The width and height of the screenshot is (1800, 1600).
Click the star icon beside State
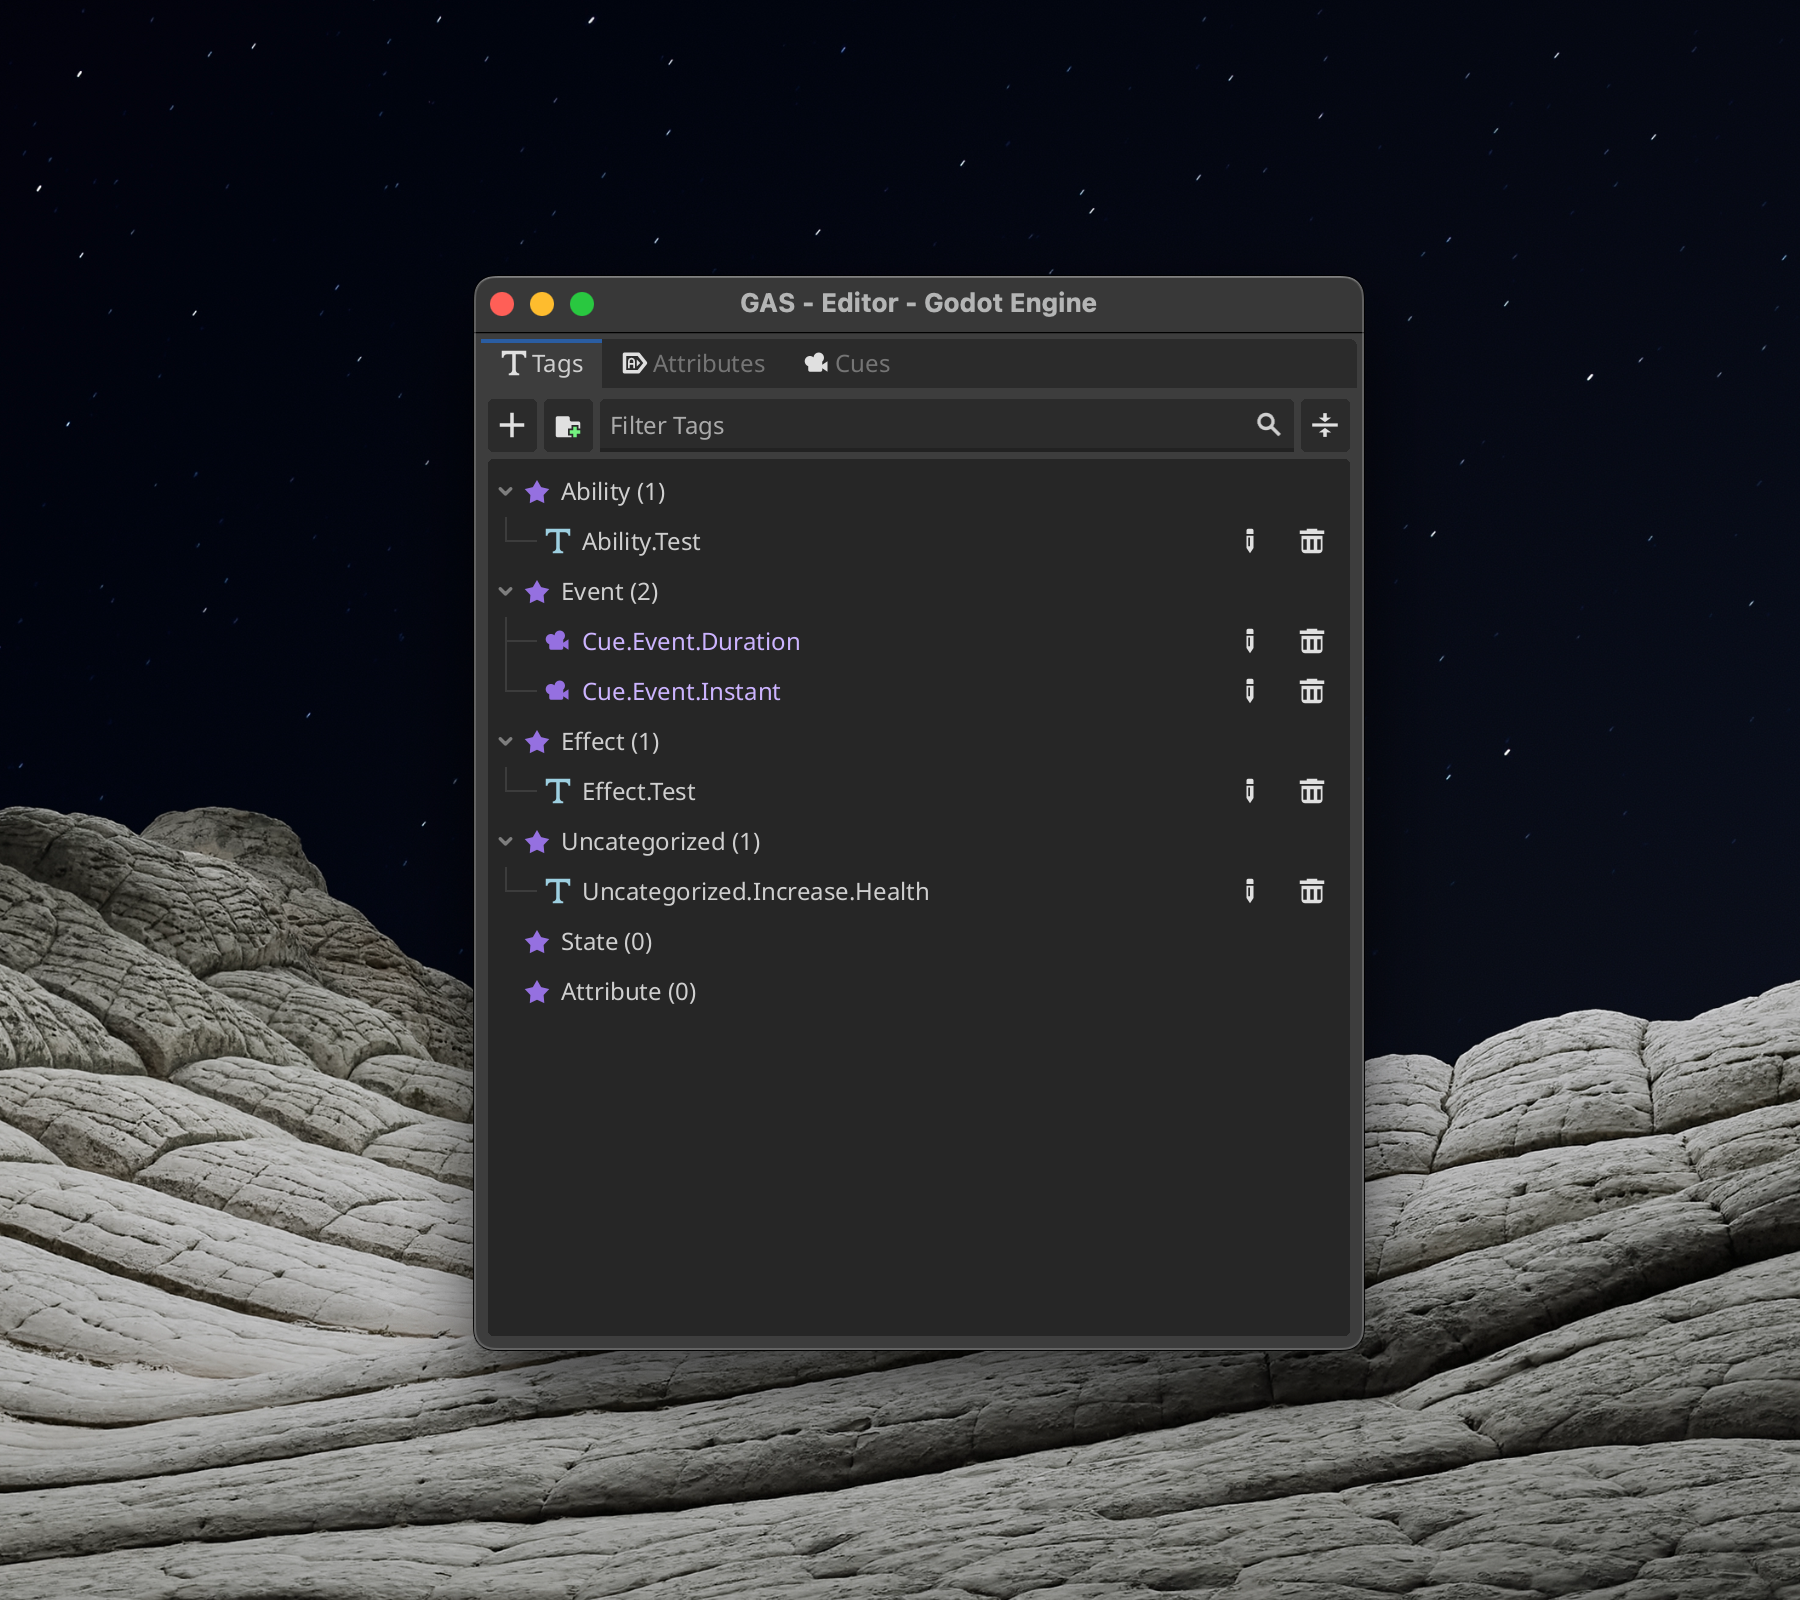pos(537,941)
